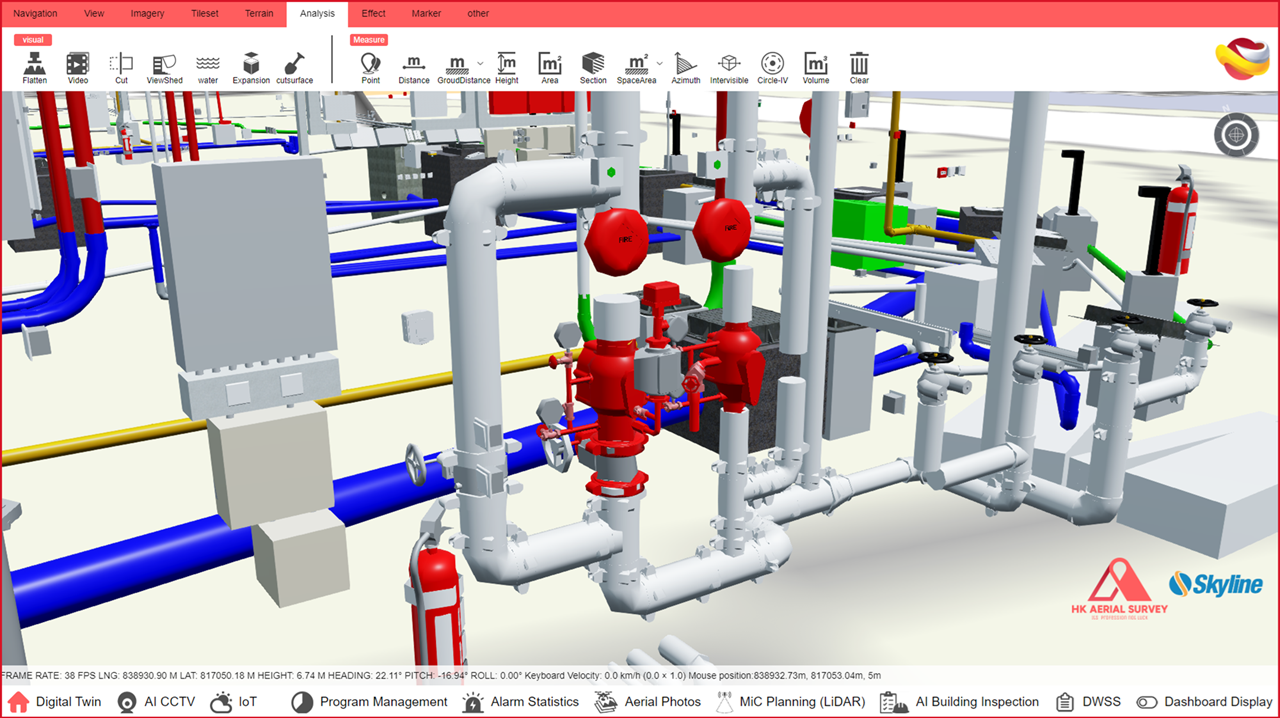Click the compass navigation control
Viewport: 1280px width, 718px height.
[x=1236, y=134]
